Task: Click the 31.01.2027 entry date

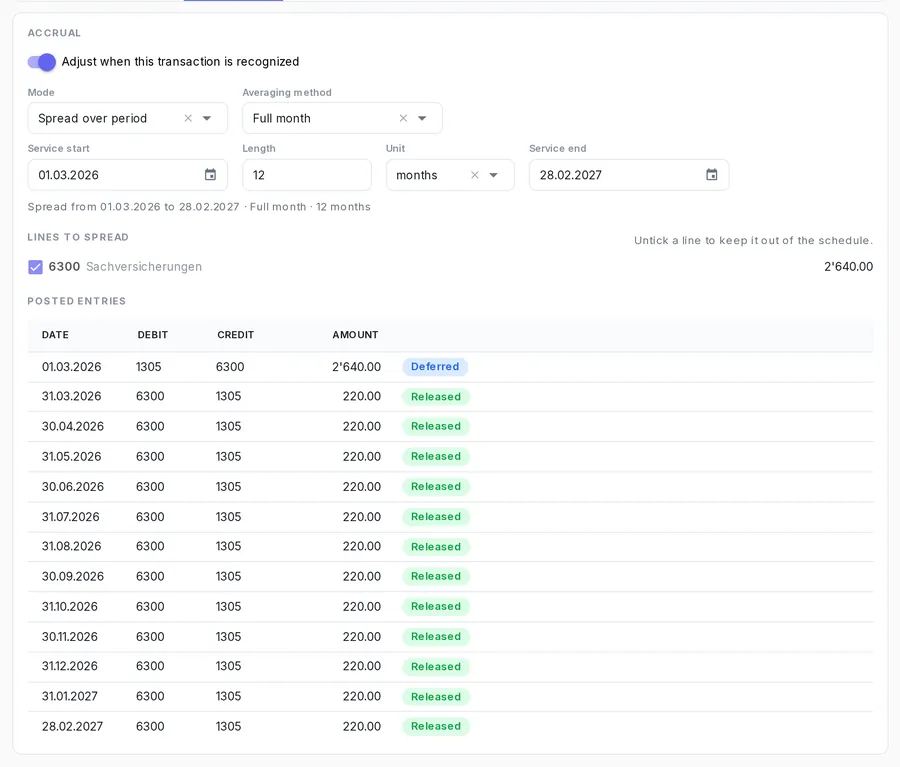Action: click(x=69, y=696)
